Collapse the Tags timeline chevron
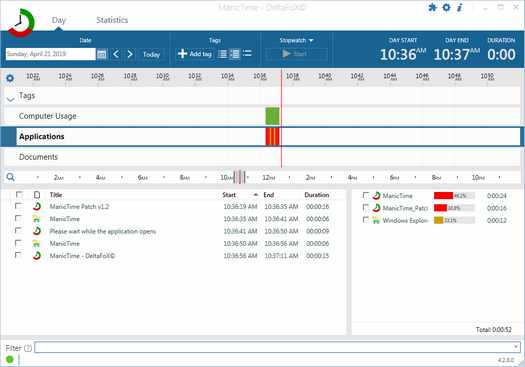This screenshot has width=525, height=367. tap(10, 99)
